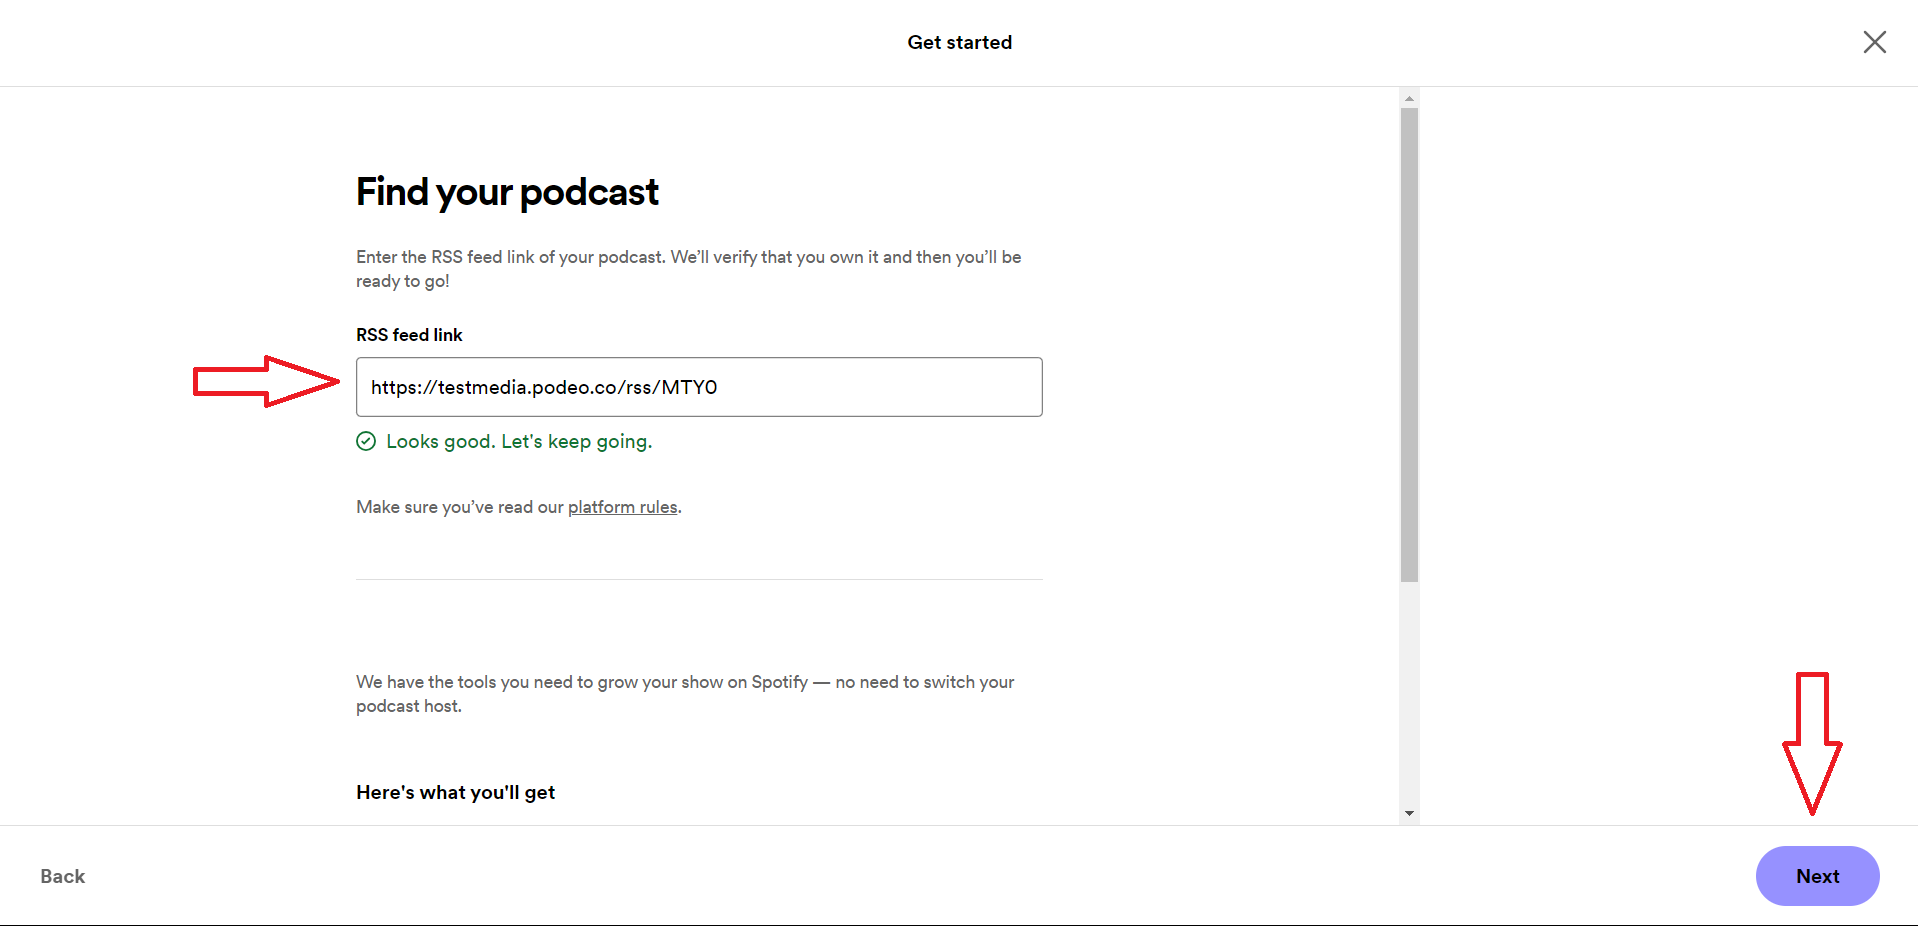Click the vertical scrollbar thumb

(1409, 345)
